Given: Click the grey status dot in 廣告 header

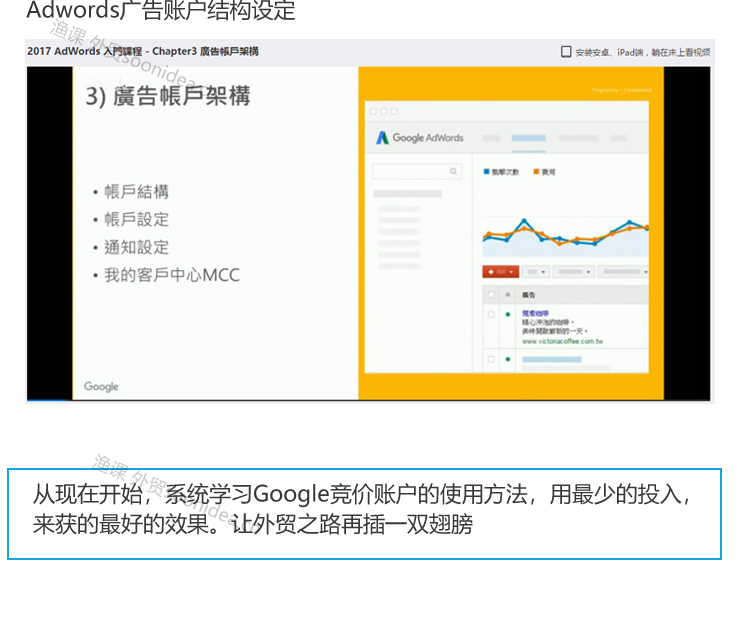Looking at the screenshot, I should pos(507,295).
